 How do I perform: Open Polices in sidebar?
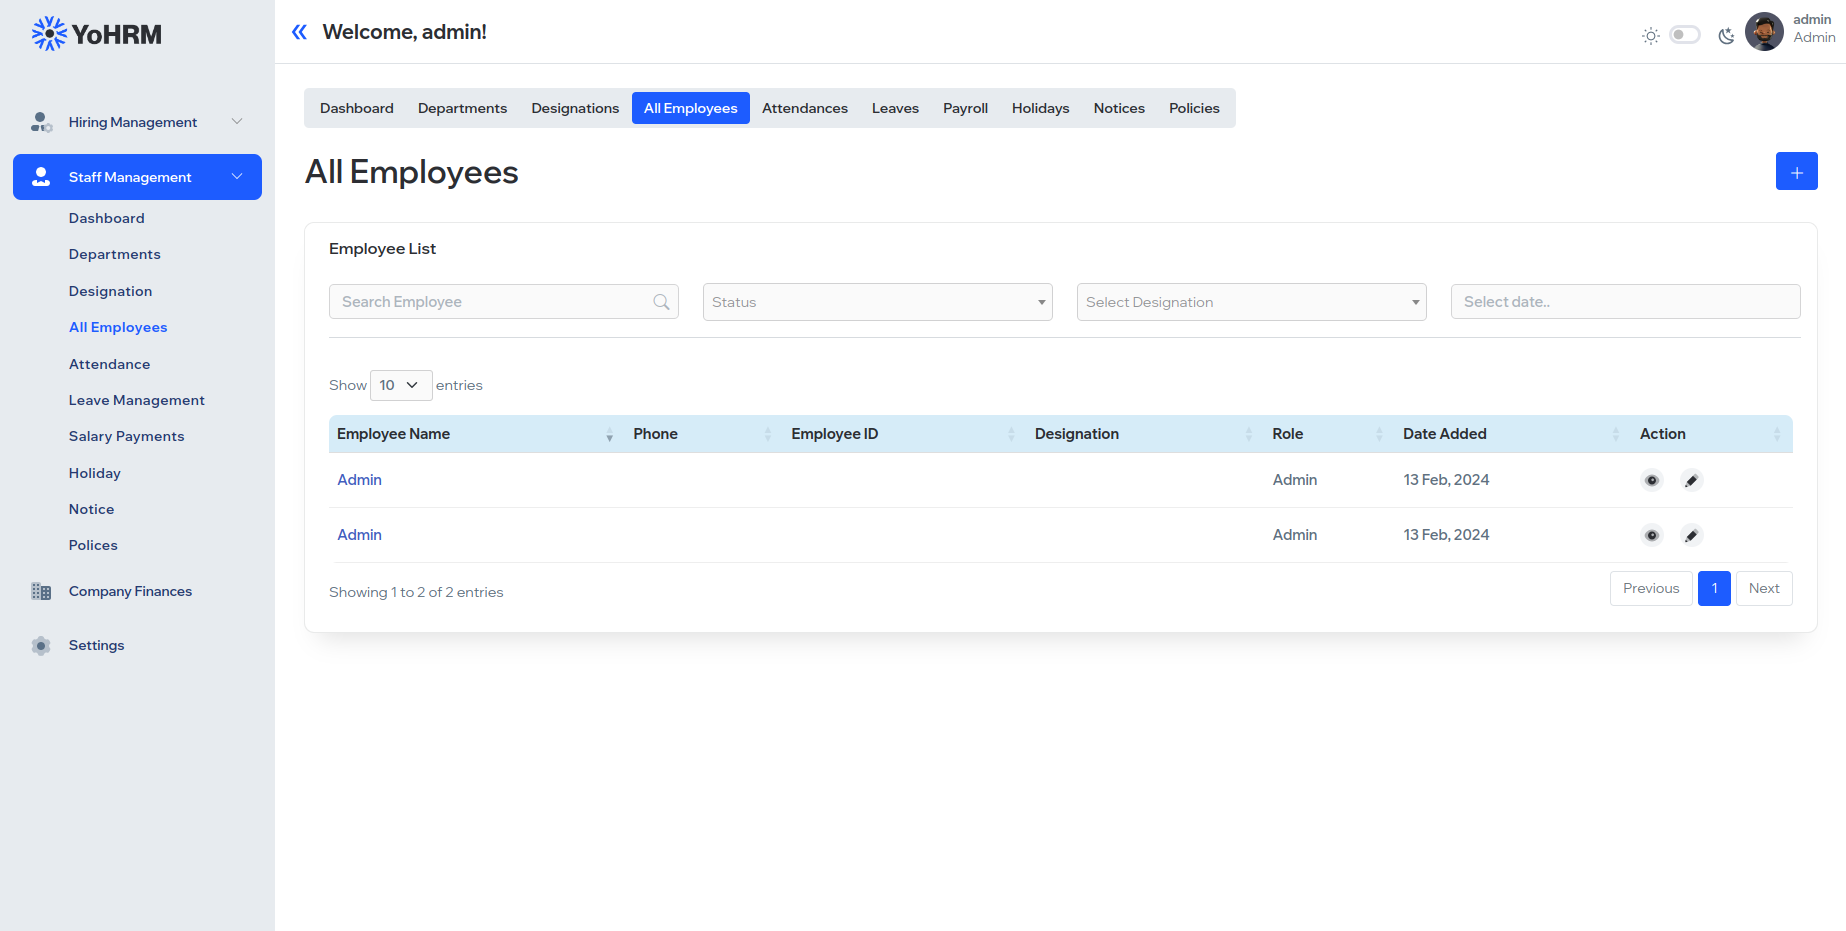[93, 545]
